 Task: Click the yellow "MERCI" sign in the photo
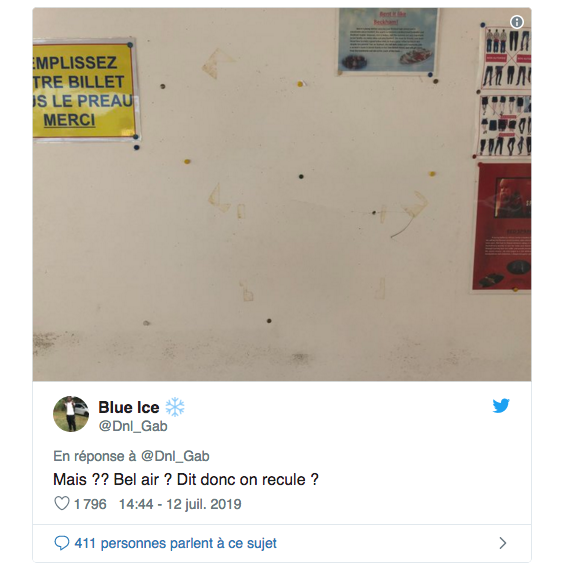(x=84, y=89)
